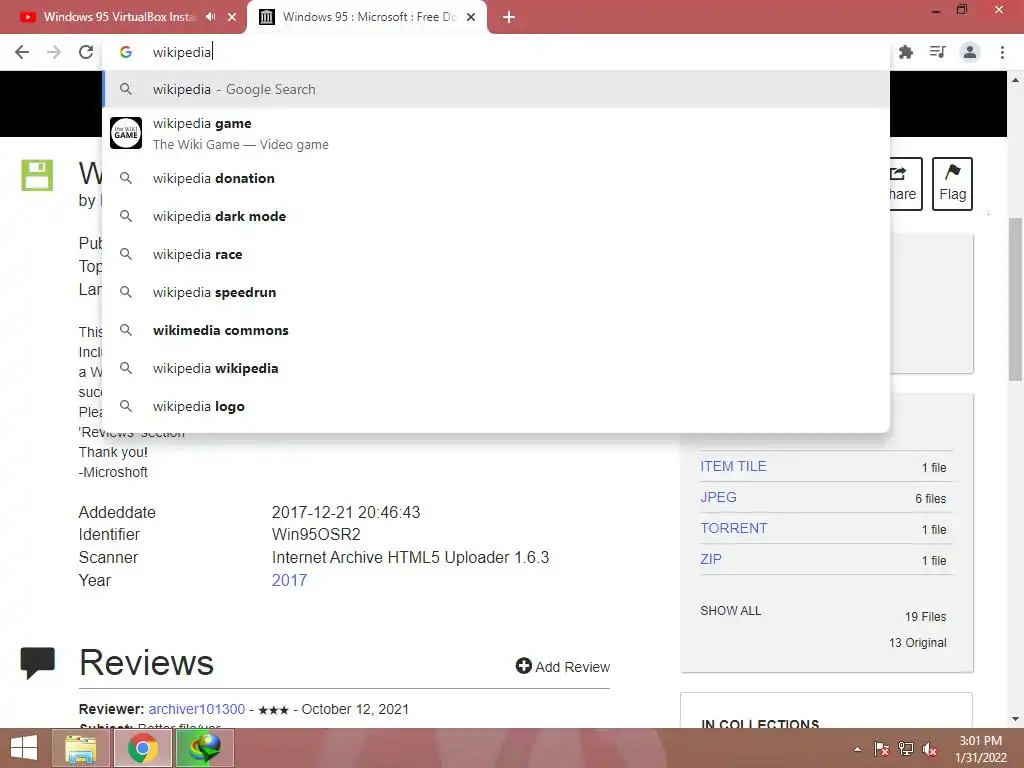The image size is (1024, 768).
Task: Click the green floppy disk software icon
Action: coord(37,175)
